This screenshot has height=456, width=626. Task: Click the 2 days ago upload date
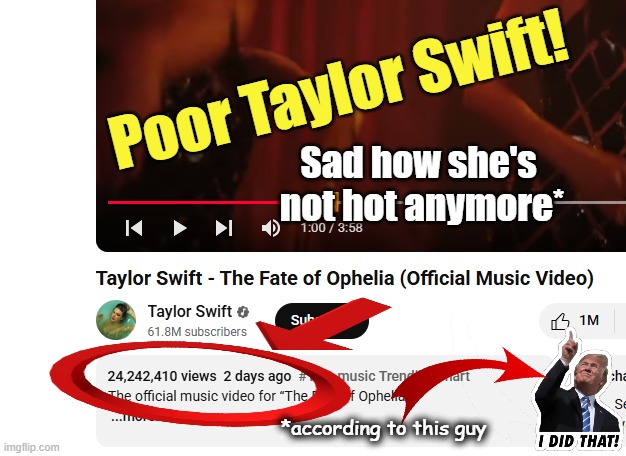257,376
